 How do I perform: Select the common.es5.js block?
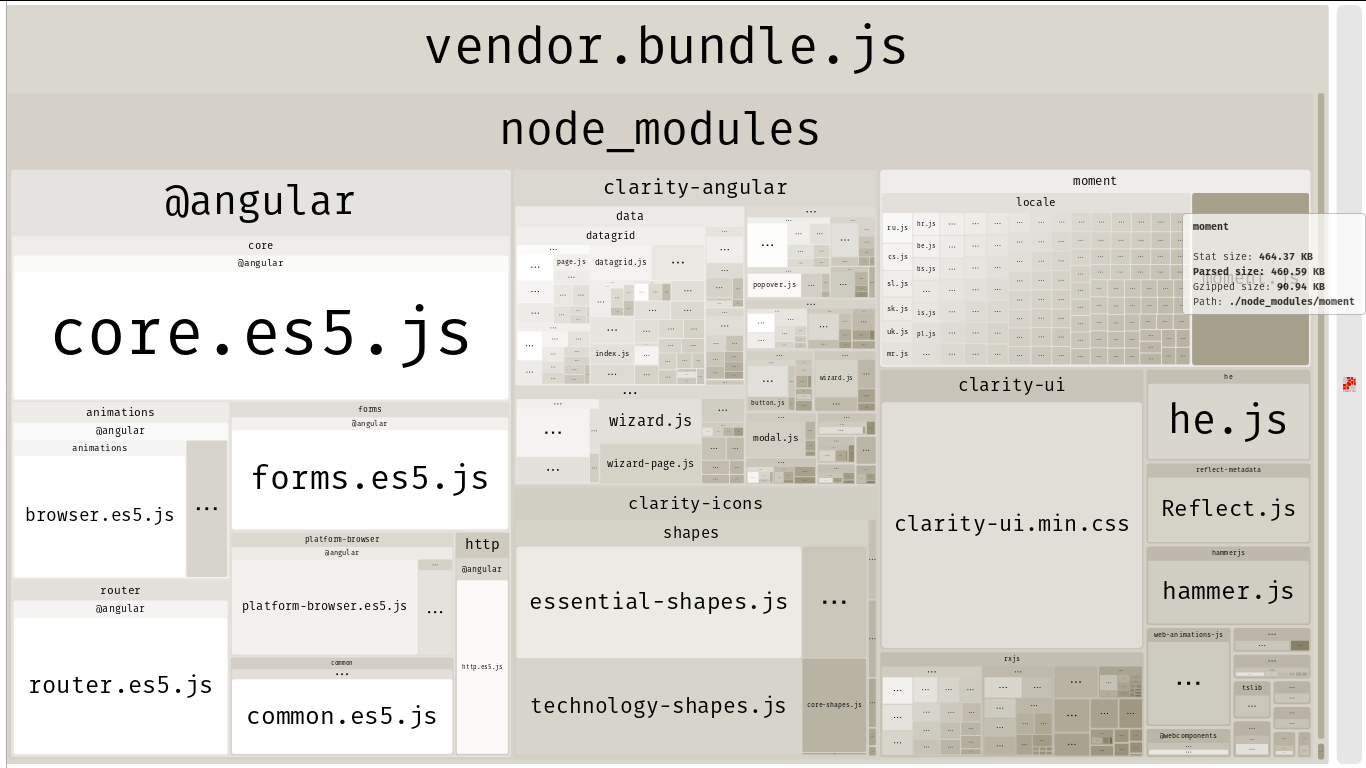pos(342,716)
